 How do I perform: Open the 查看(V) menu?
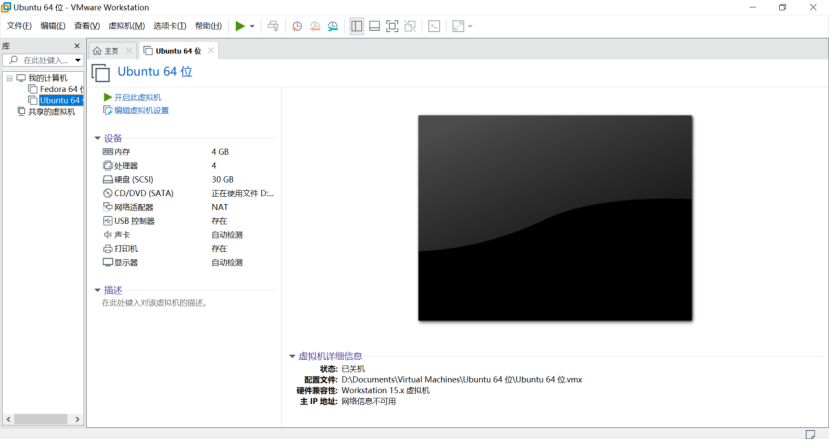(87, 26)
